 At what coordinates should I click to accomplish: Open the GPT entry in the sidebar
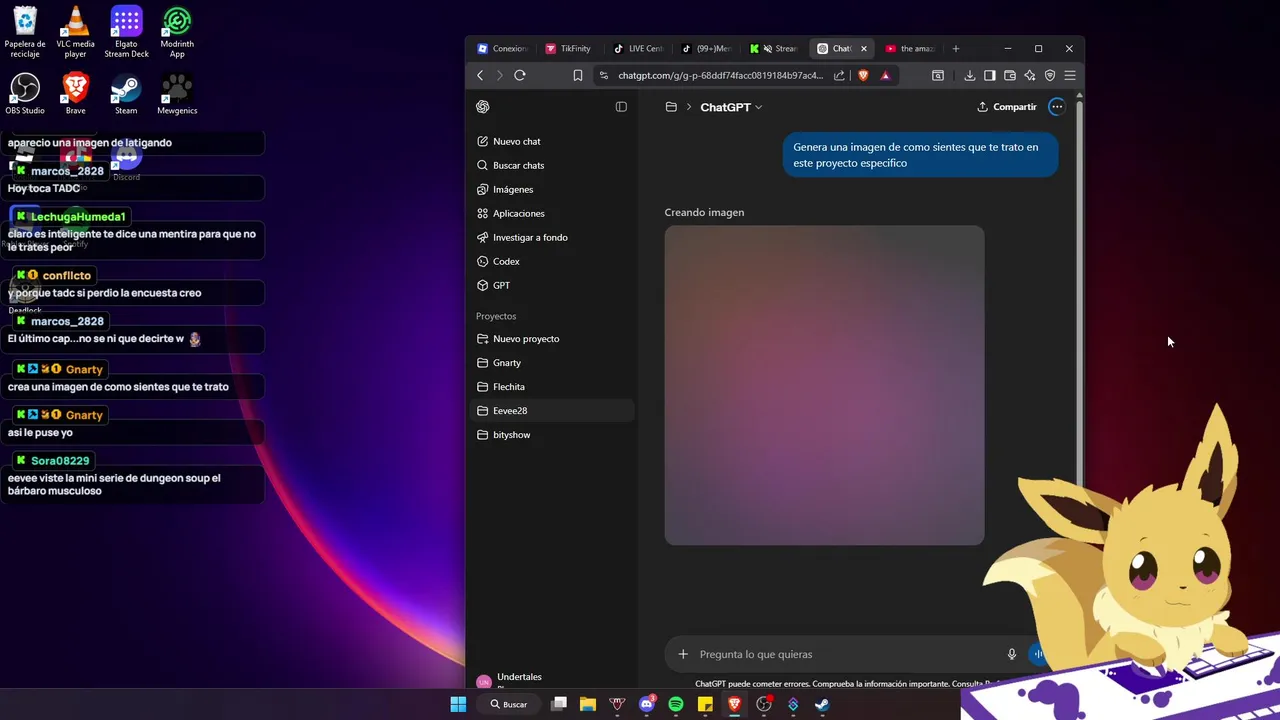551,285
